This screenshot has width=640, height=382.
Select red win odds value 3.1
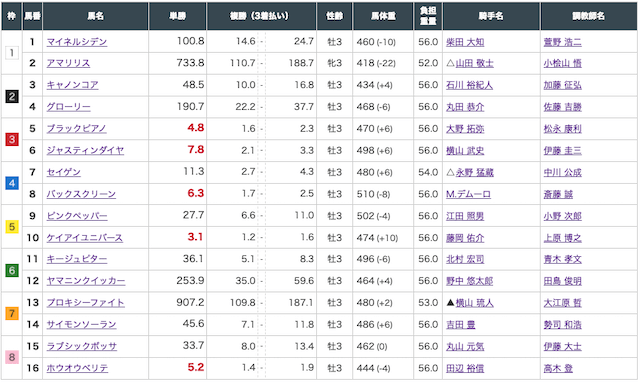[195, 237]
